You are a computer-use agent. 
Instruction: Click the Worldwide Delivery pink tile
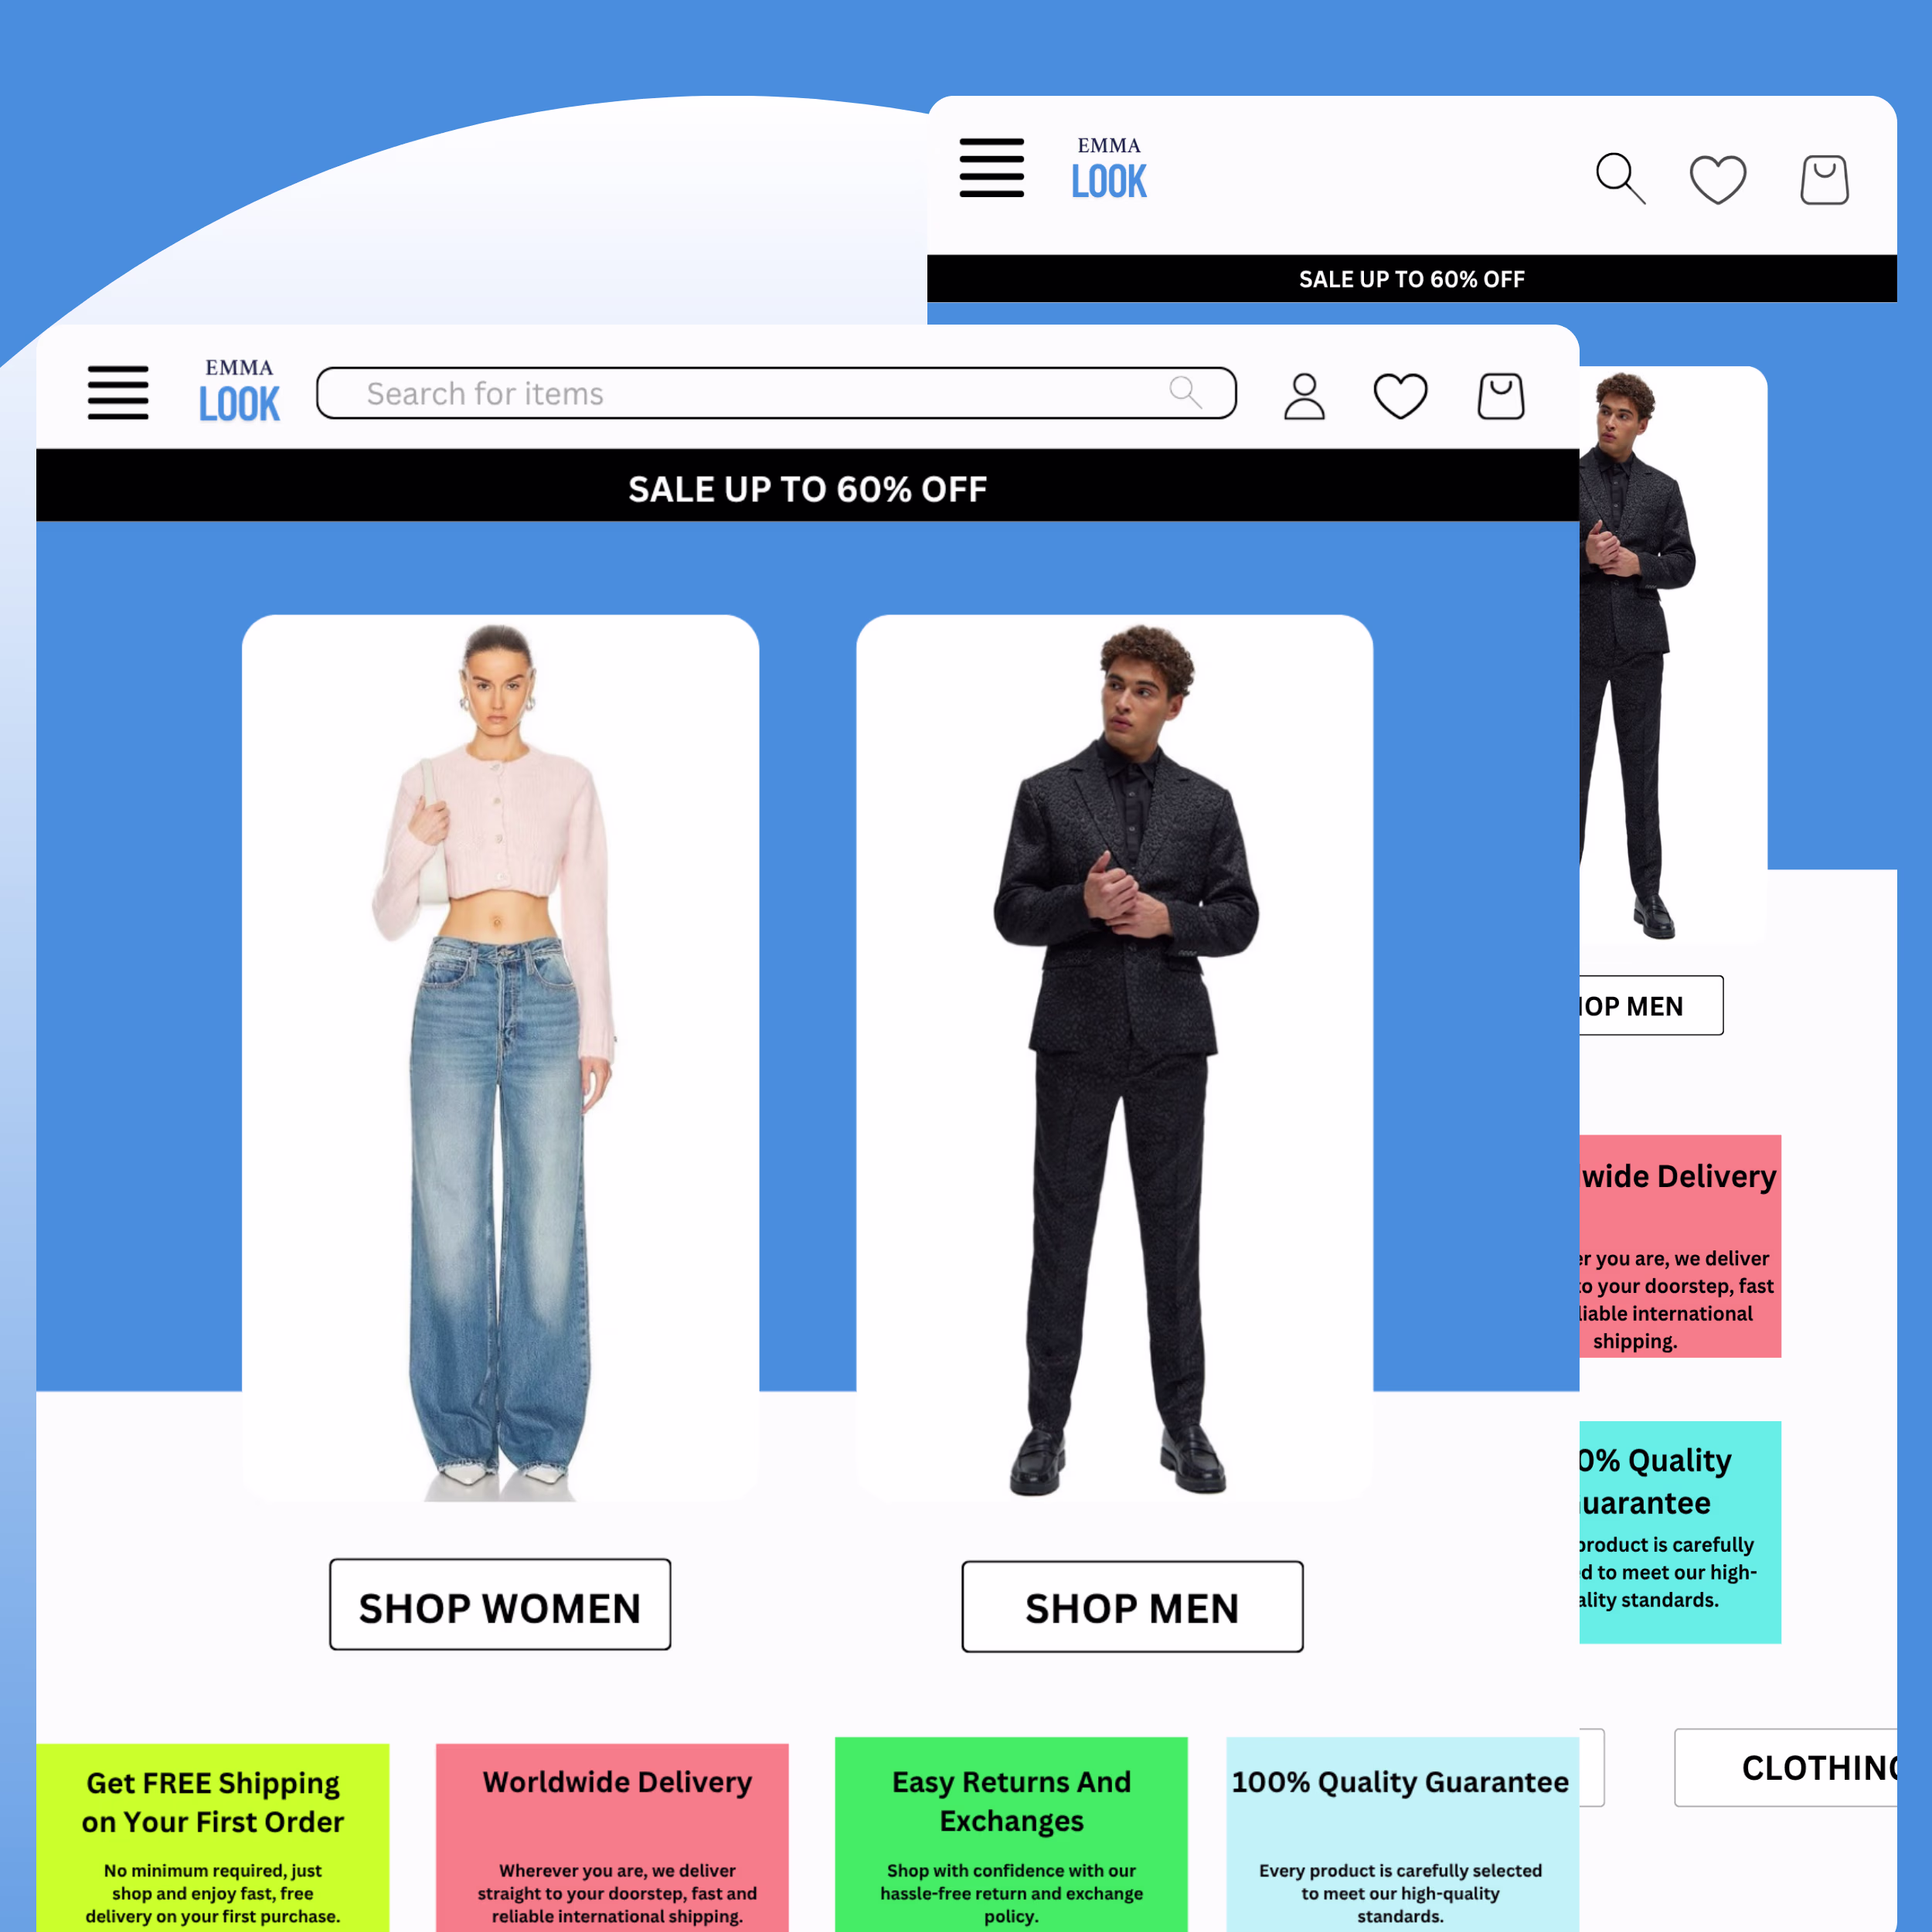pos(612,1840)
